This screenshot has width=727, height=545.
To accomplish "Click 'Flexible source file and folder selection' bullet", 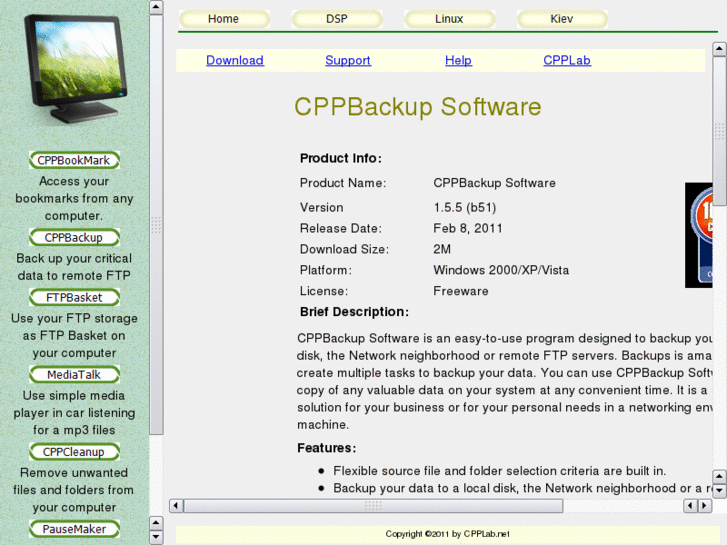I will click(499, 471).
